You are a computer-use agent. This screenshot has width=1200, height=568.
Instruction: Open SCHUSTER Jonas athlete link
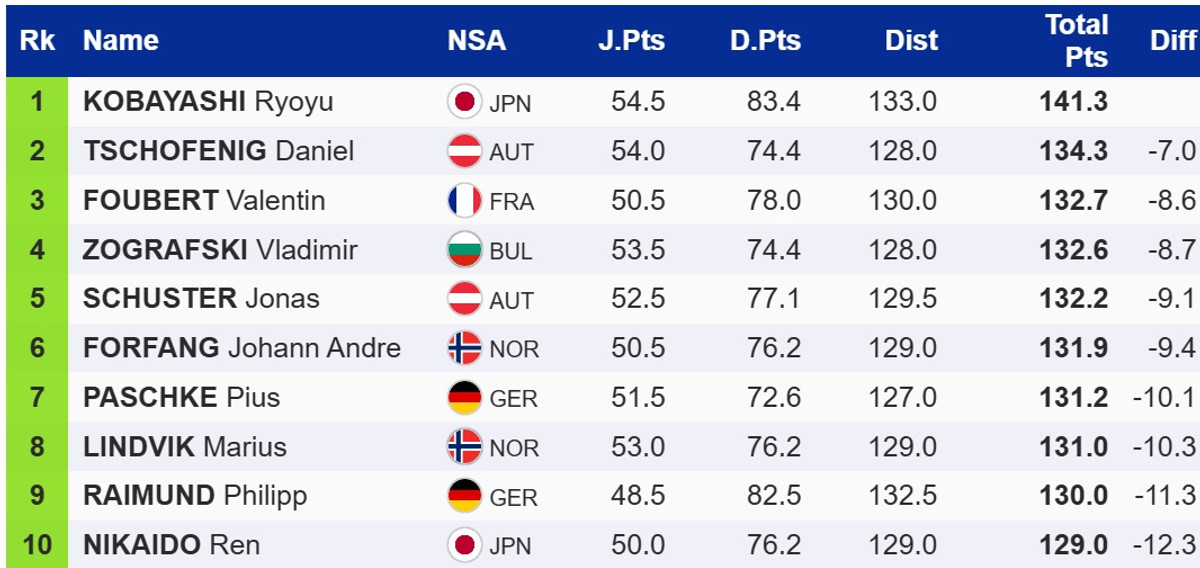(x=201, y=299)
